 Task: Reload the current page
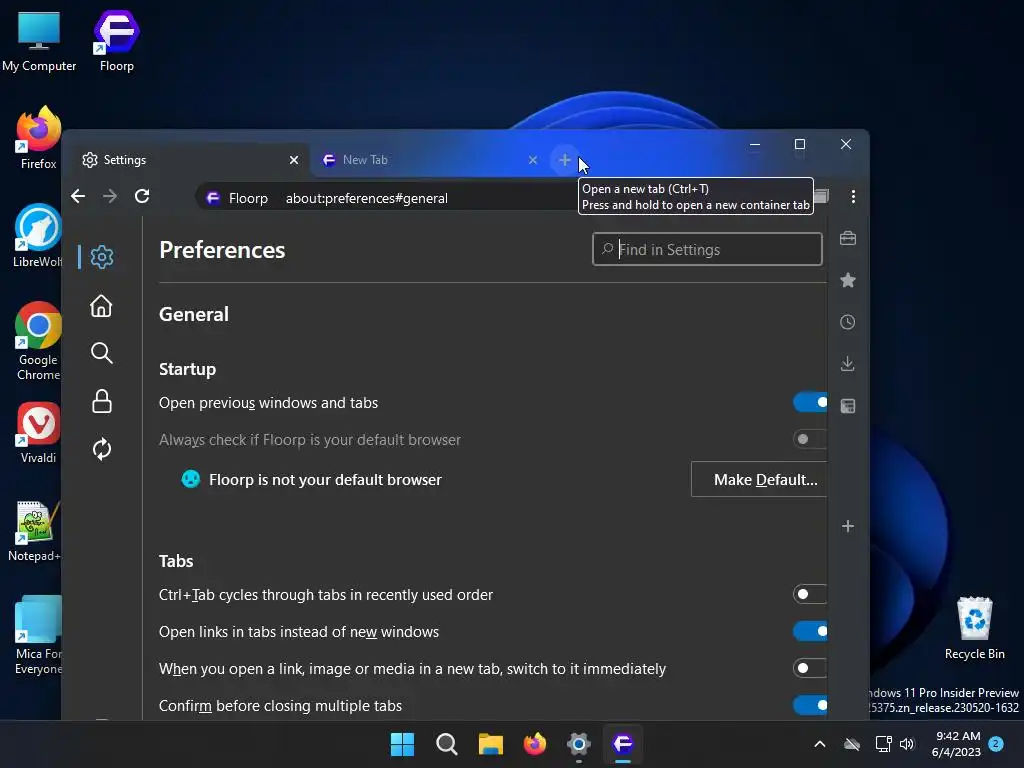142,196
